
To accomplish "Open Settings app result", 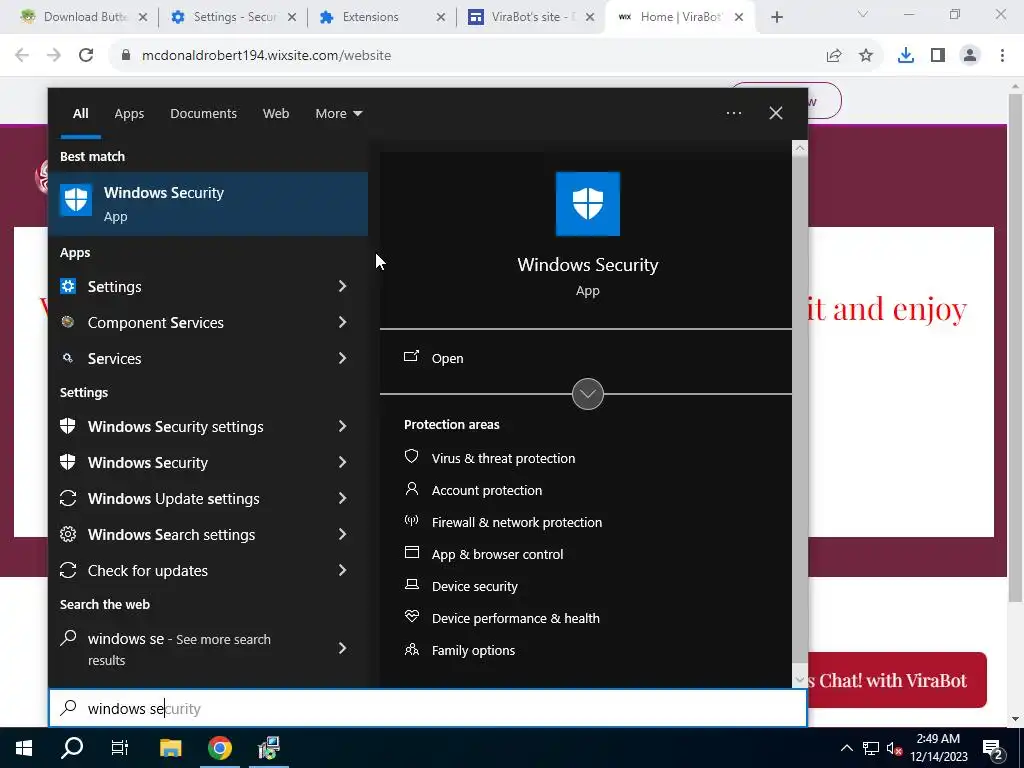I will (189, 286).
